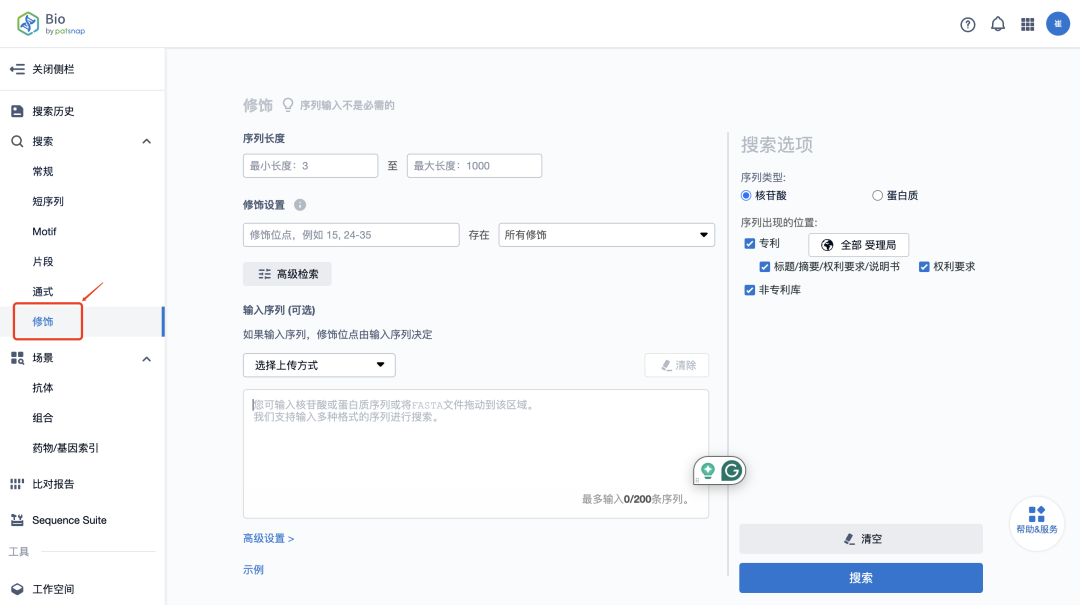The height and width of the screenshot is (605, 1080).
Task: Open the 示例 link
Action: pos(253,570)
